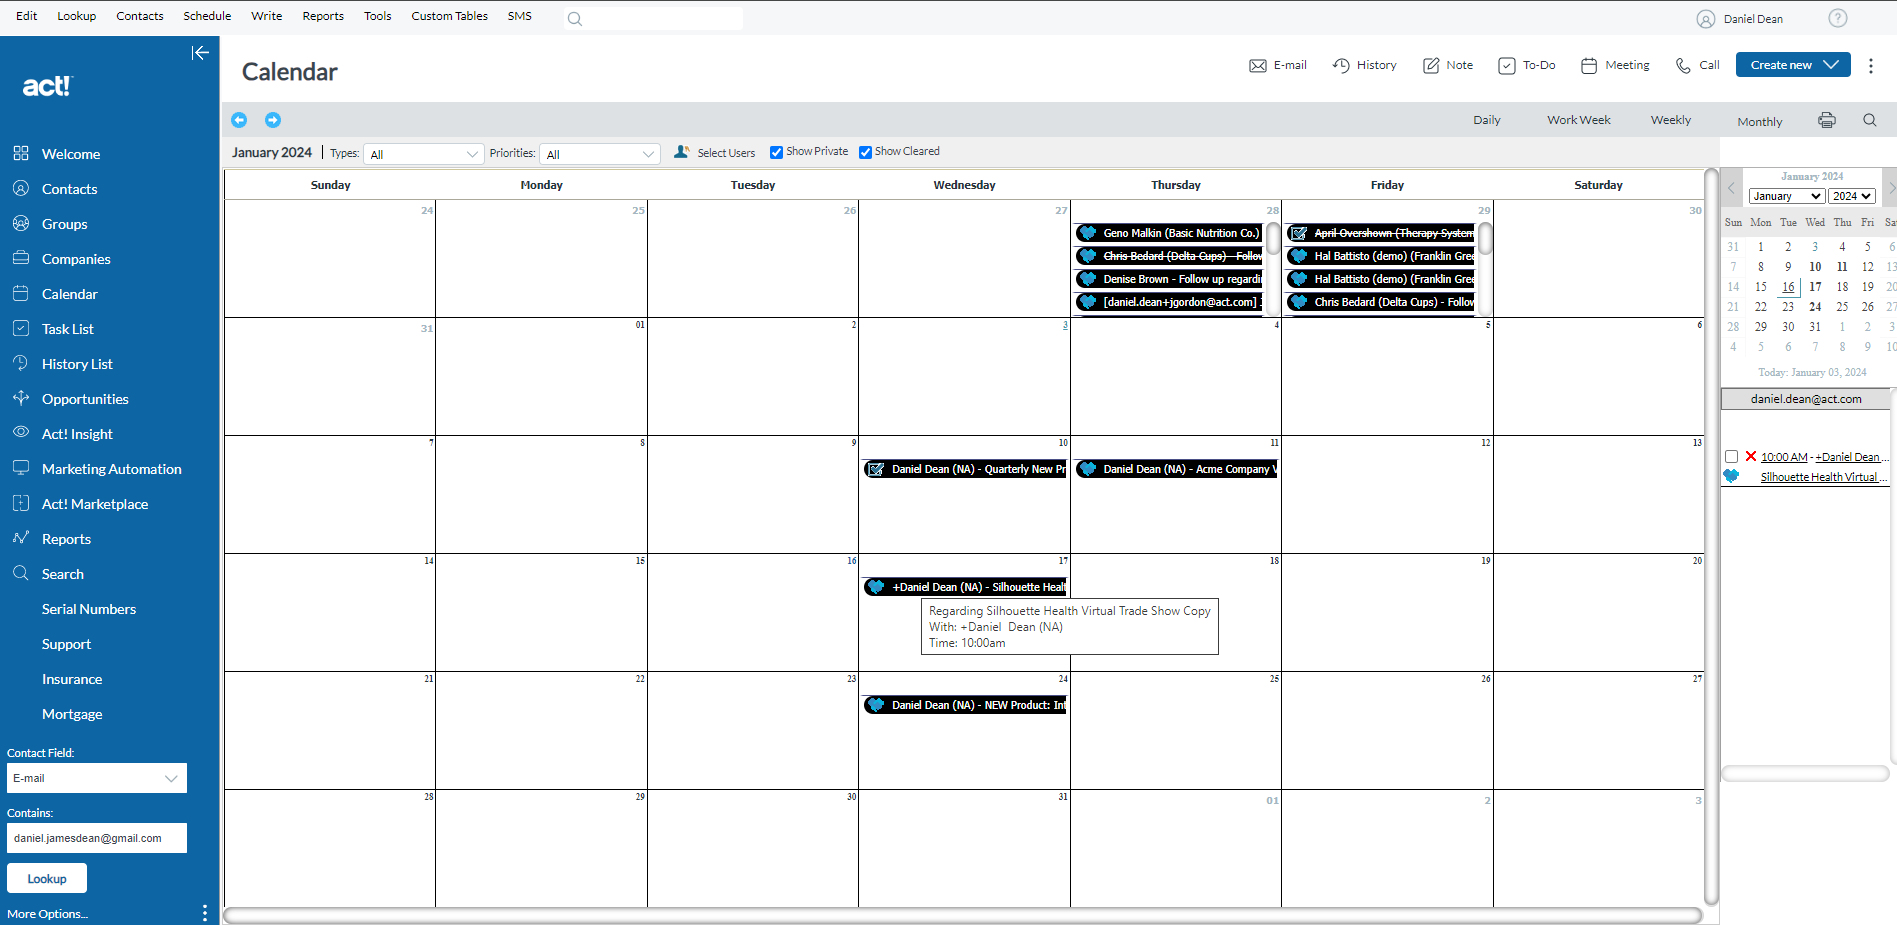Open More Options link

point(47,914)
